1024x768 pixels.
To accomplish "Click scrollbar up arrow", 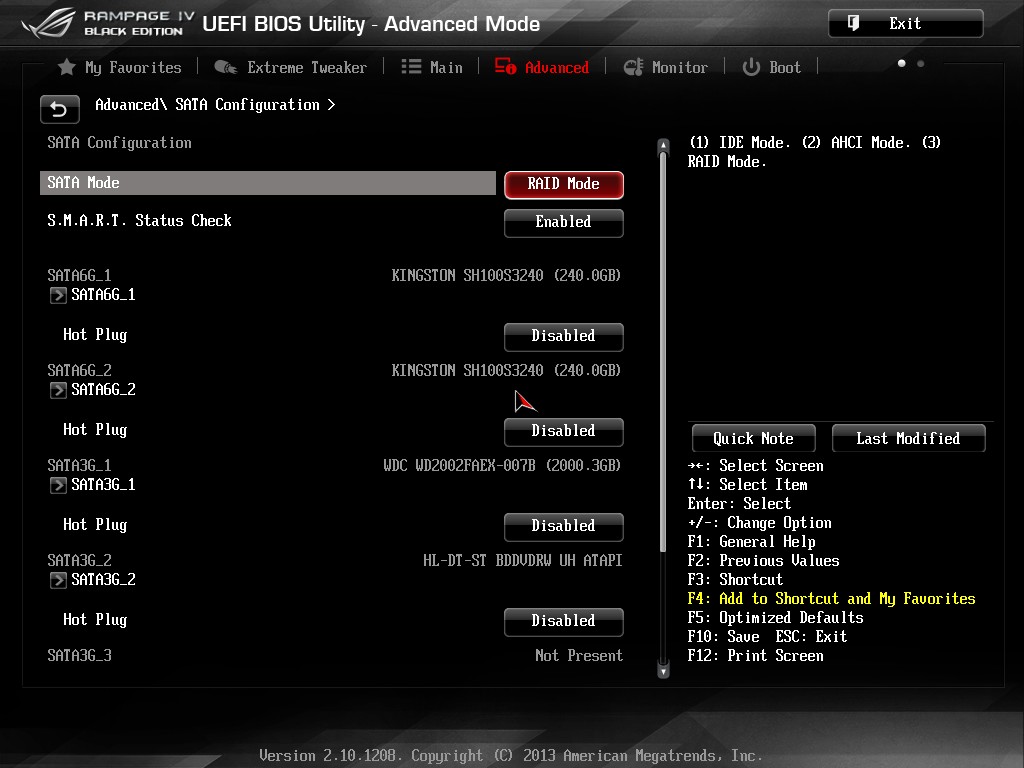I will tap(664, 145).
